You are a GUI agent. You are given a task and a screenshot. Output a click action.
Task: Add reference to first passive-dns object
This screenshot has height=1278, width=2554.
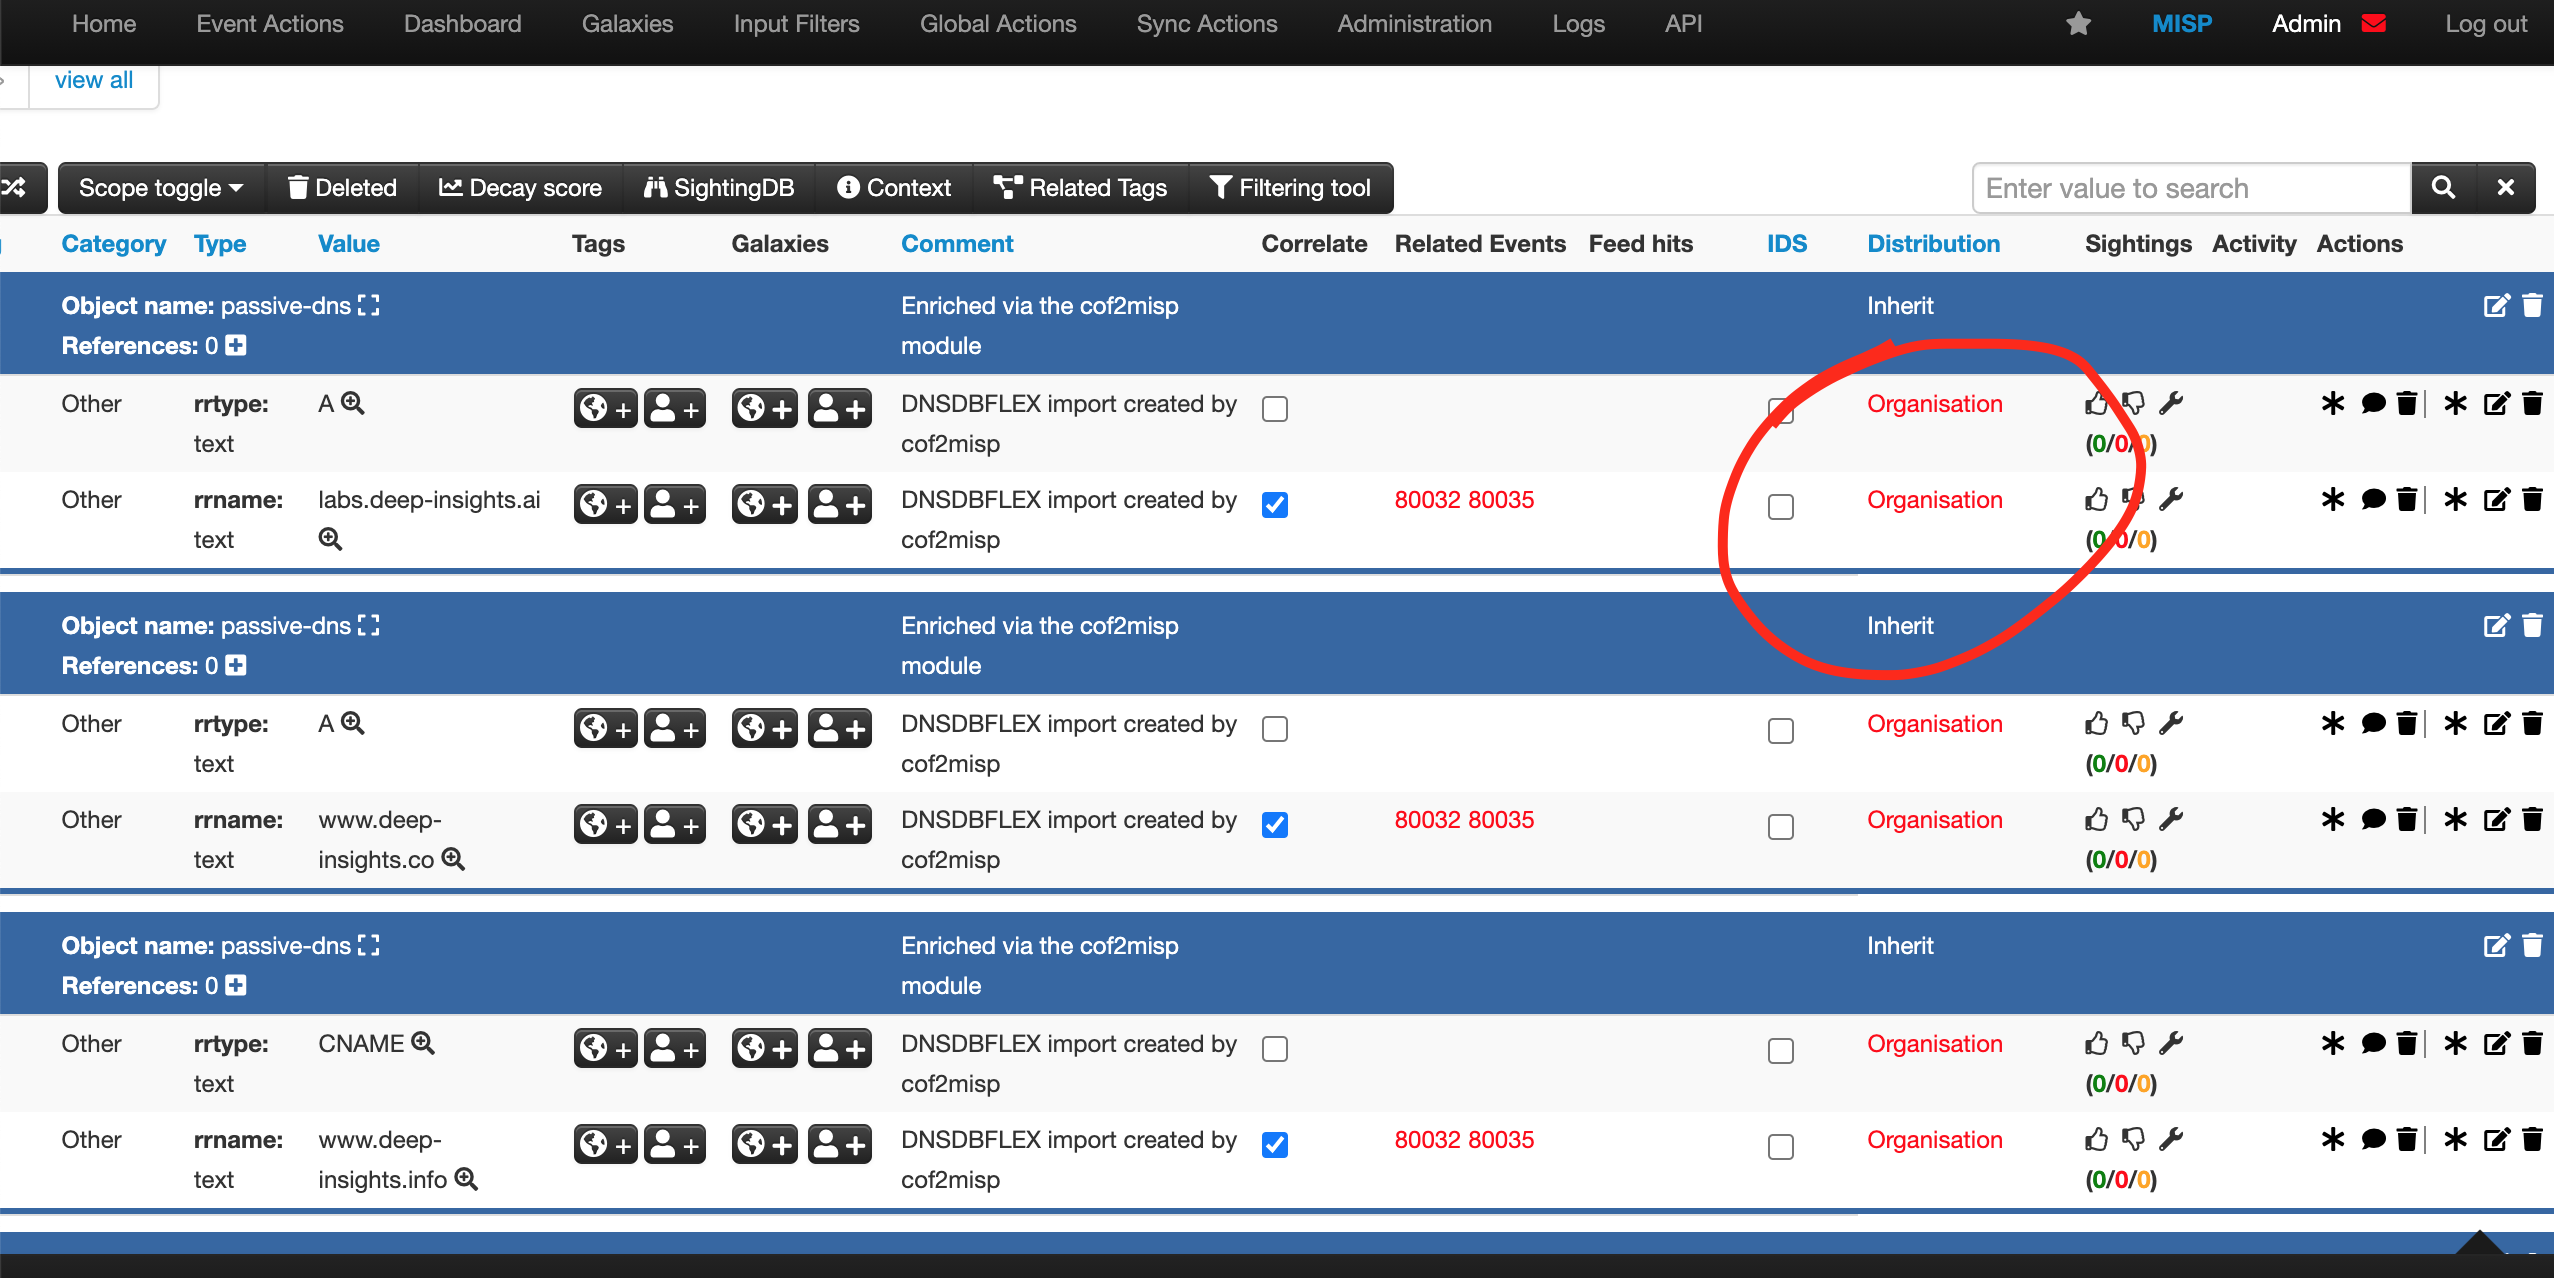click(236, 346)
